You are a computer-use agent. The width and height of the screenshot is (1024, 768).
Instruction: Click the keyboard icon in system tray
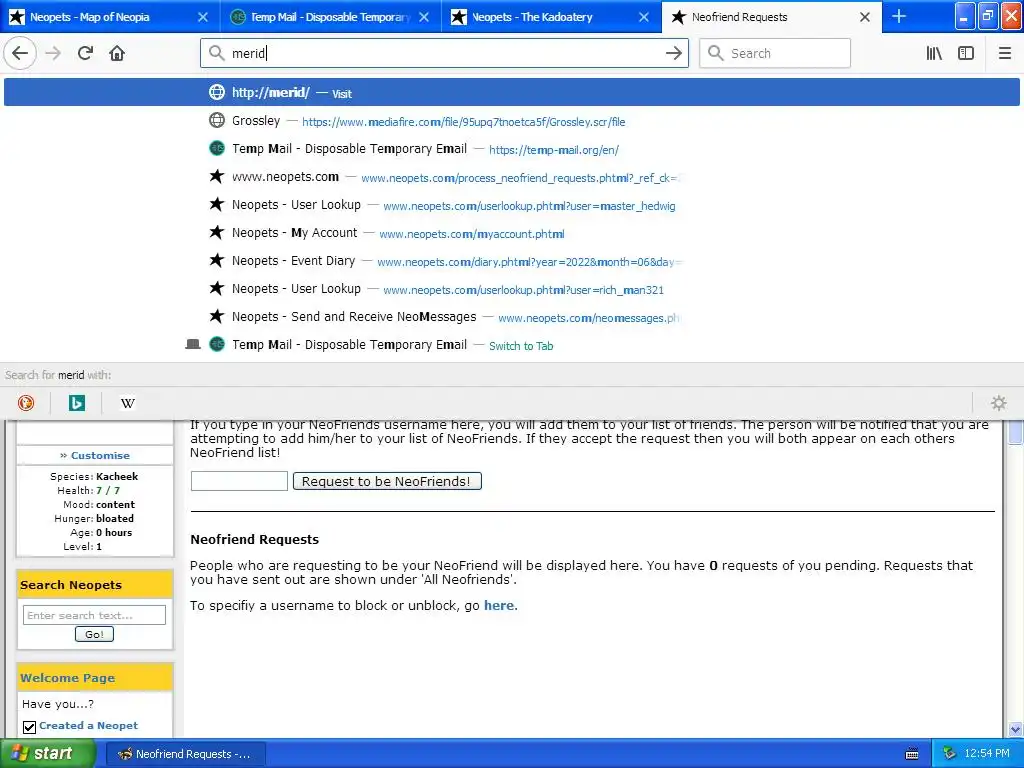pos(912,754)
